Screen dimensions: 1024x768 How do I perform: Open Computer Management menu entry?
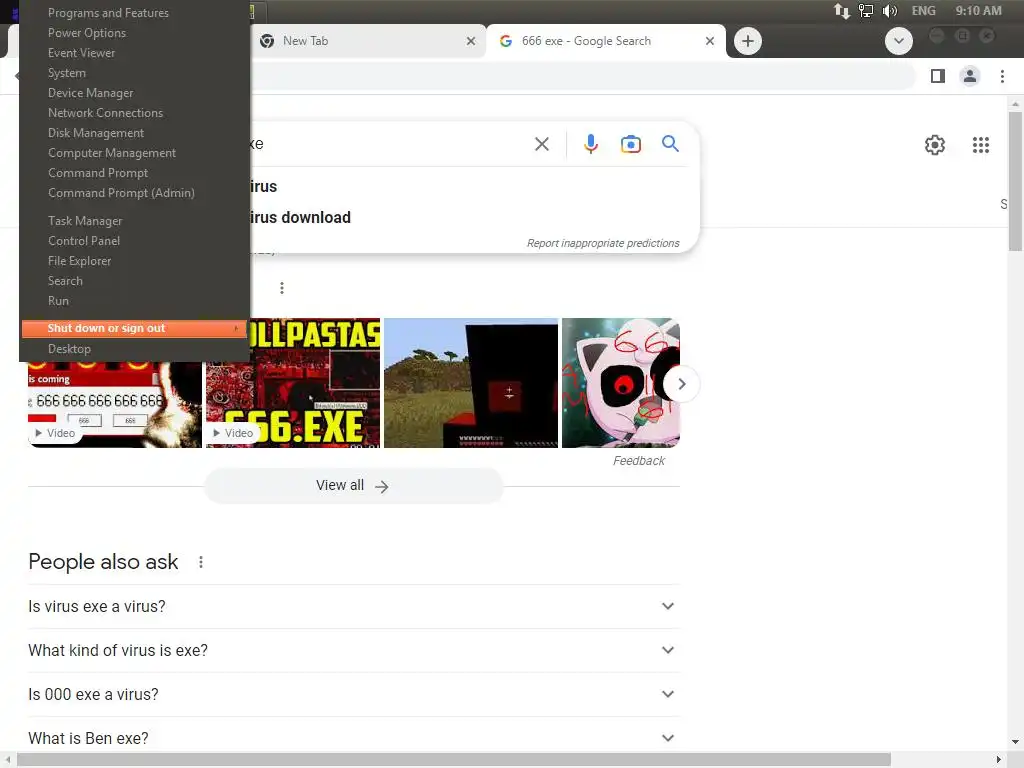tap(112, 153)
